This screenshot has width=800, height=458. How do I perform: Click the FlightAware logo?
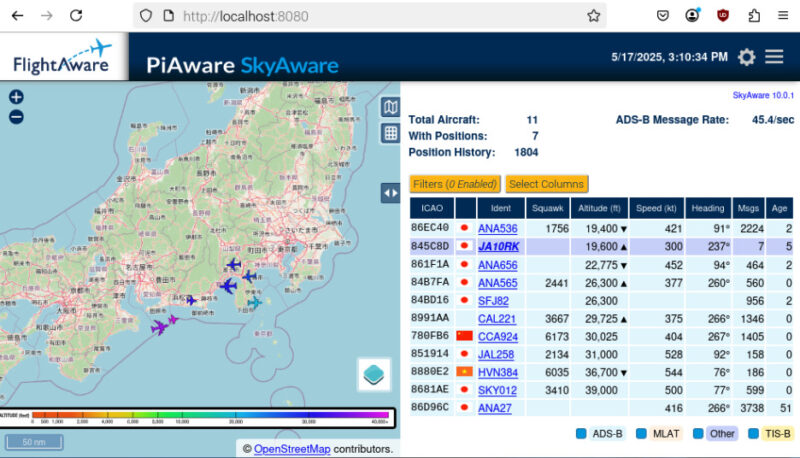(x=63, y=57)
